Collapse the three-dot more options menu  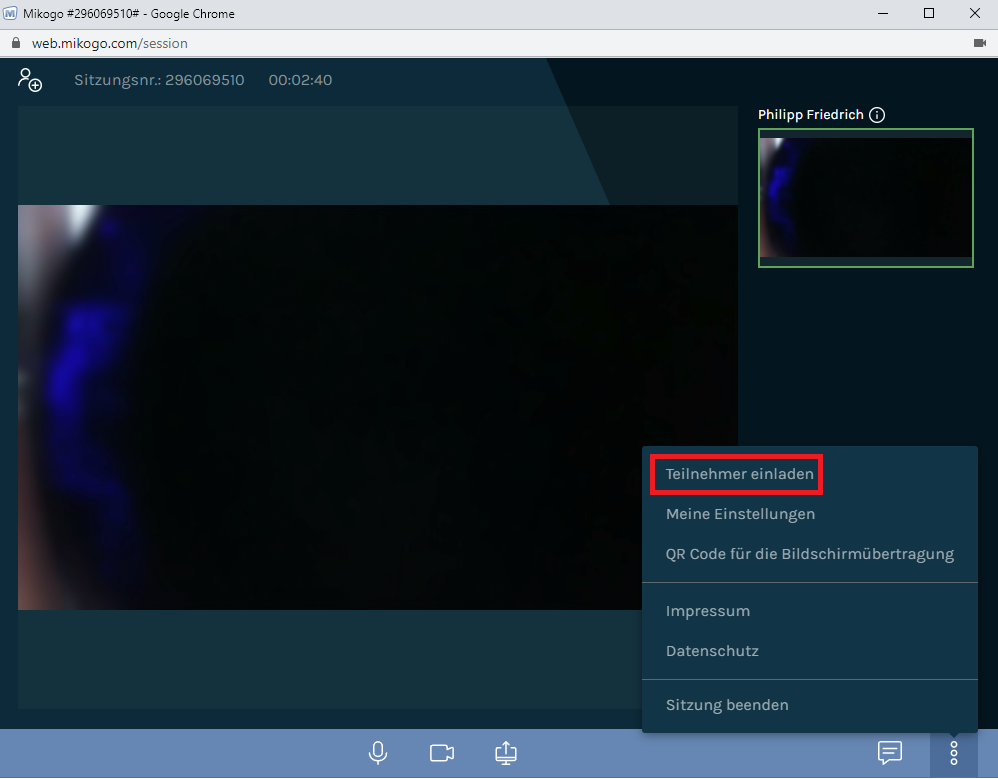tap(954, 753)
